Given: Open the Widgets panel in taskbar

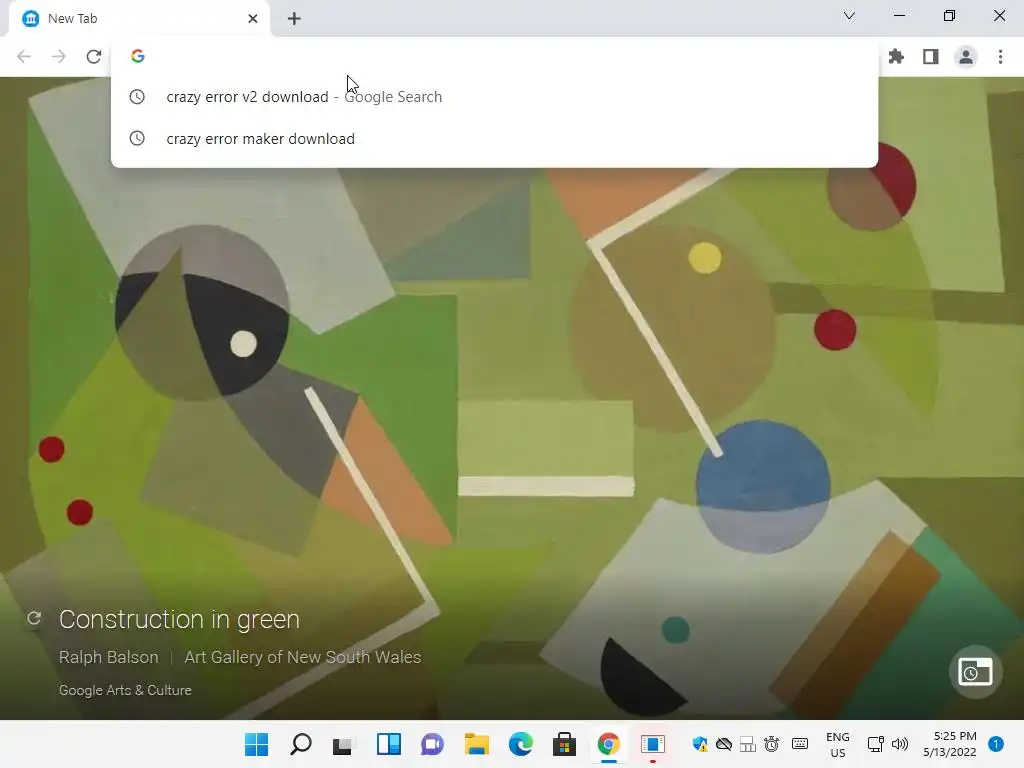Looking at the screenshot, I should (389, 744).
